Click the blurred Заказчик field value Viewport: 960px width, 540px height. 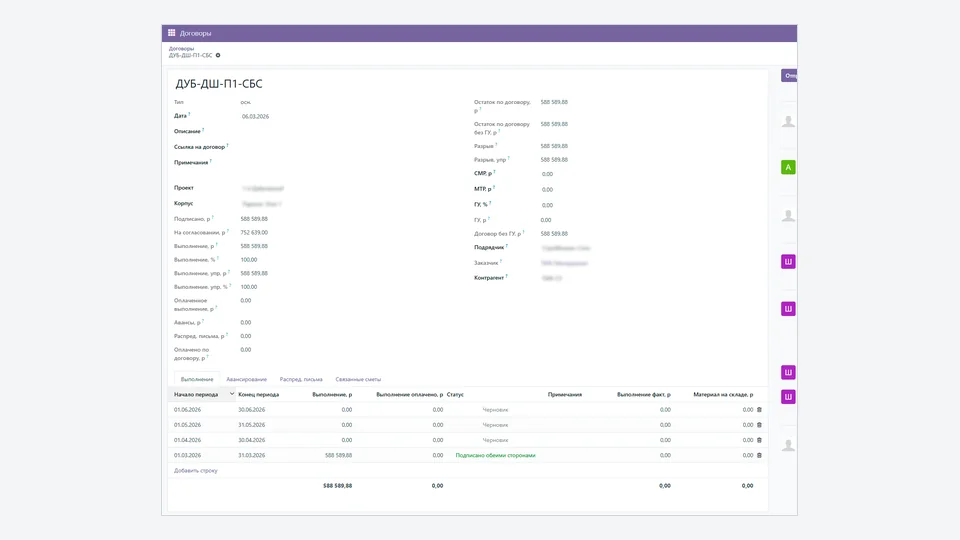click(x=564, y=263)
